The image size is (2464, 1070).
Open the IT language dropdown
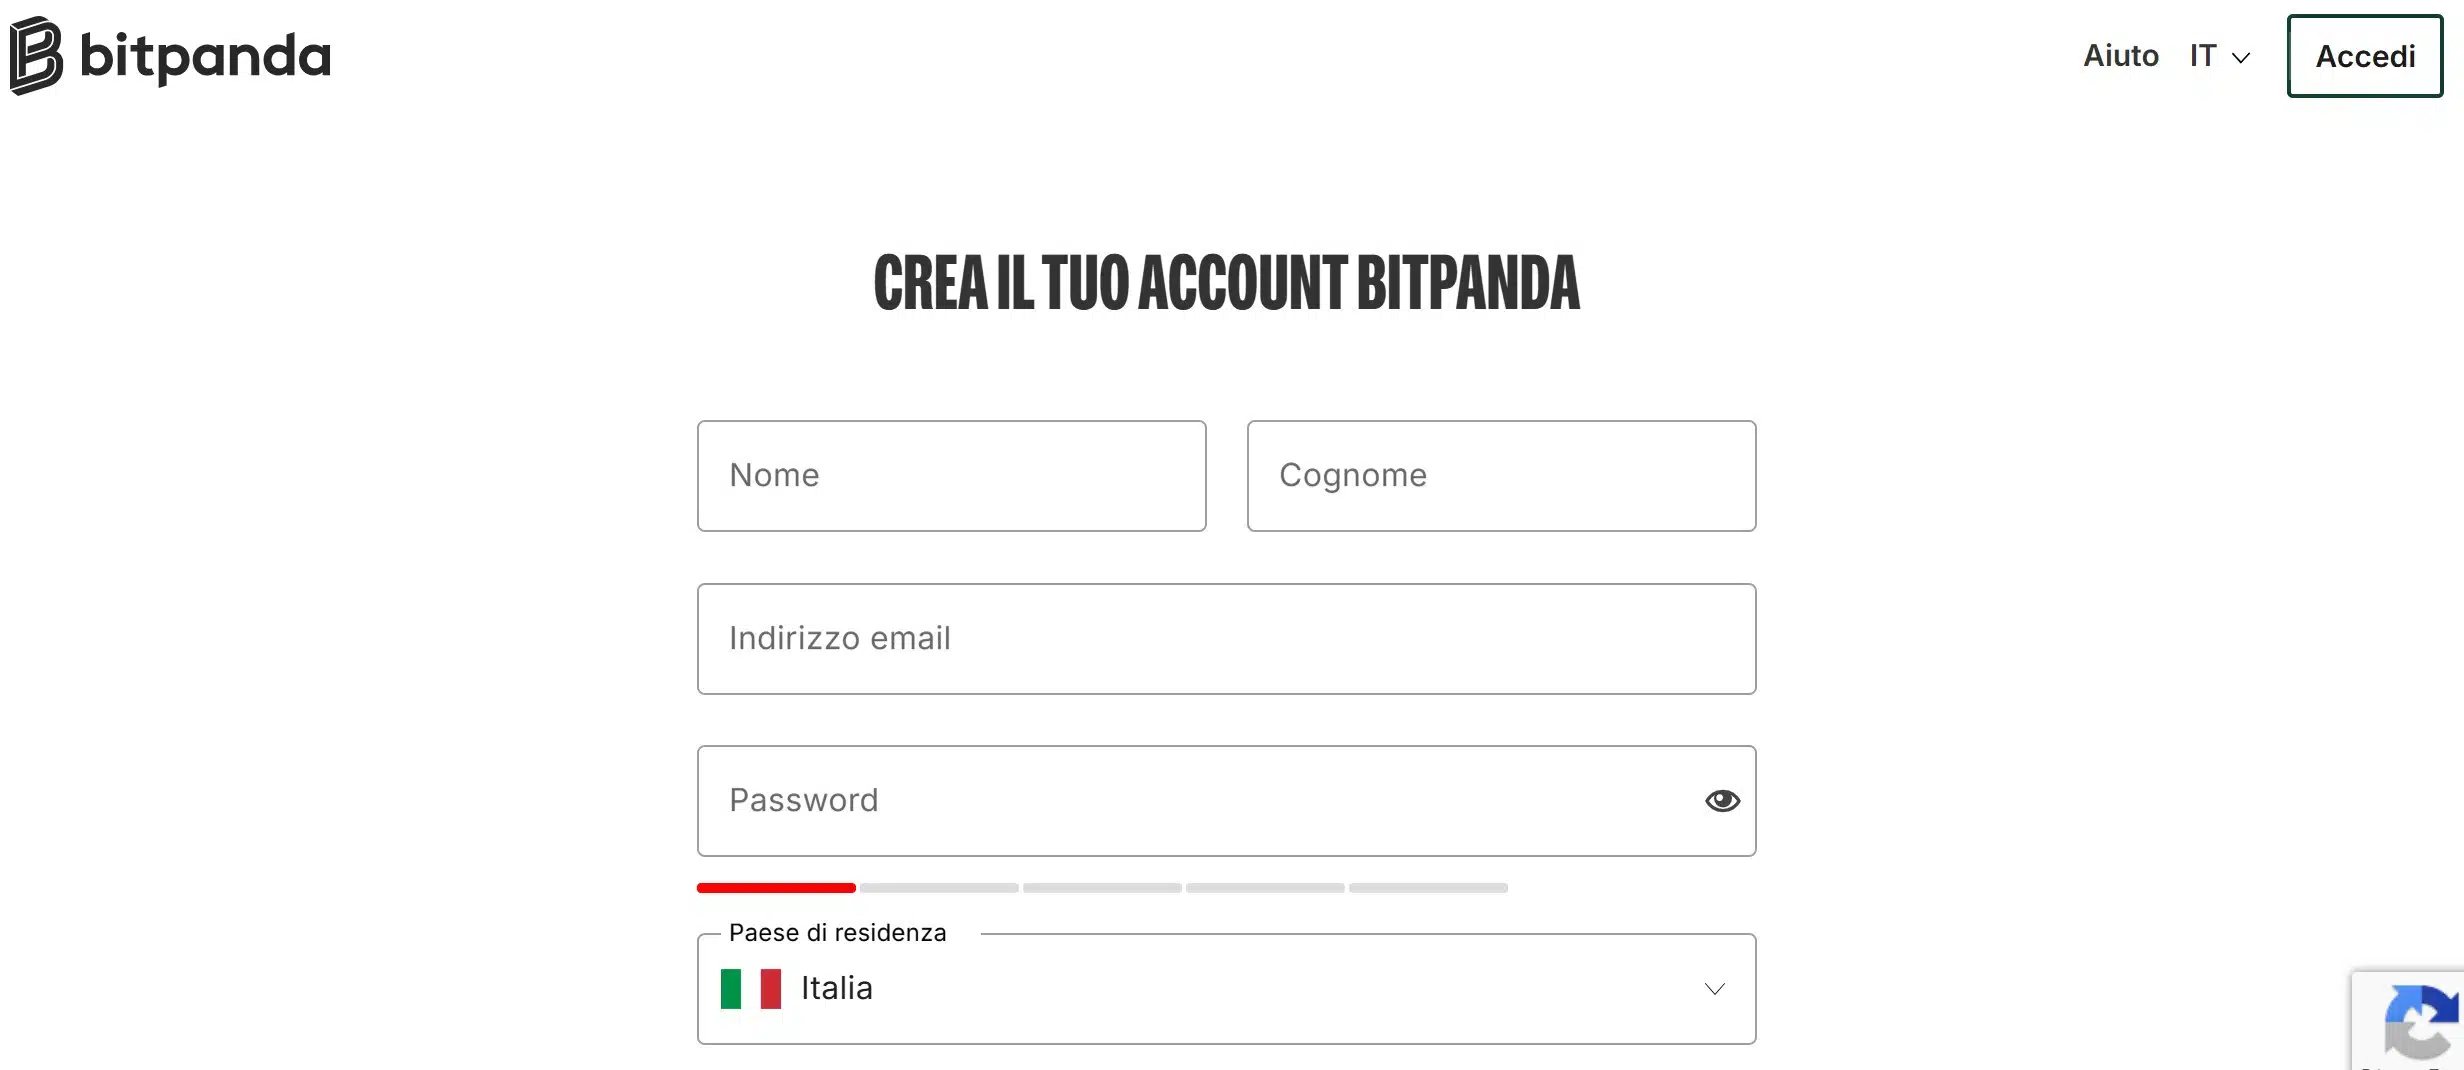pos(2218,56)
